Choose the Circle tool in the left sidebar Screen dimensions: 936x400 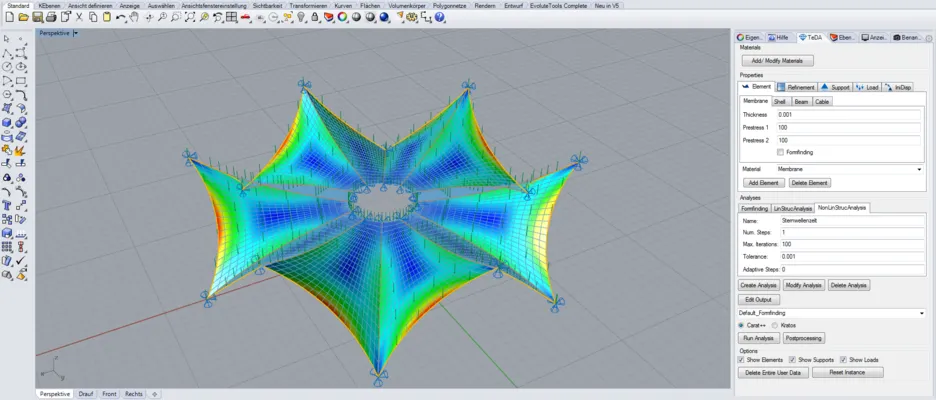coord(7,66)
